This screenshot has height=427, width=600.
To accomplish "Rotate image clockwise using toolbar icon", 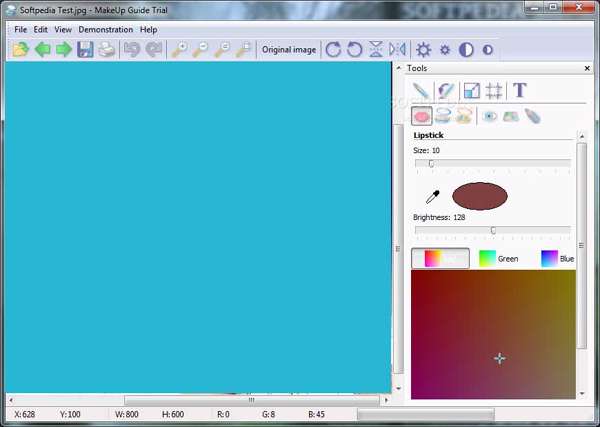I will [333, 49].
